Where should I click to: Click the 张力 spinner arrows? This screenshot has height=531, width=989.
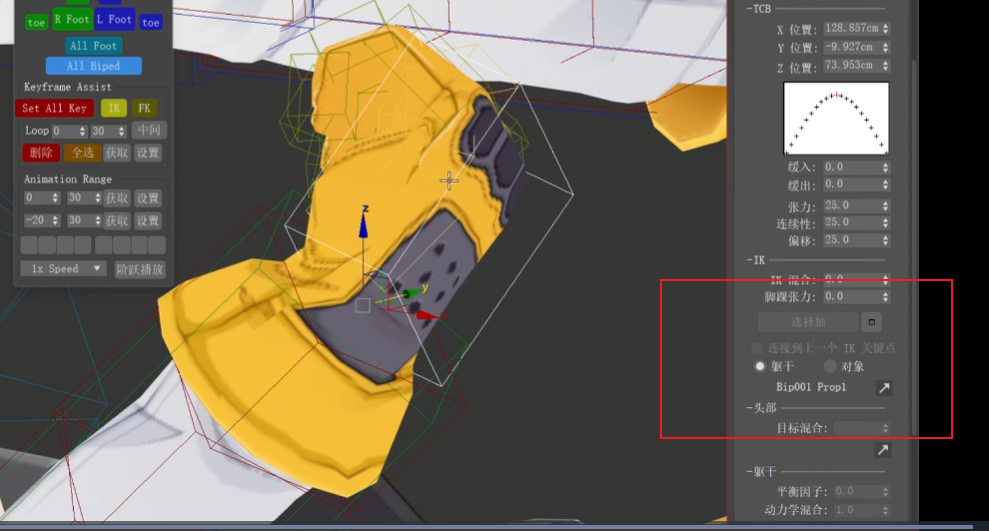click(x=886, y=206)
